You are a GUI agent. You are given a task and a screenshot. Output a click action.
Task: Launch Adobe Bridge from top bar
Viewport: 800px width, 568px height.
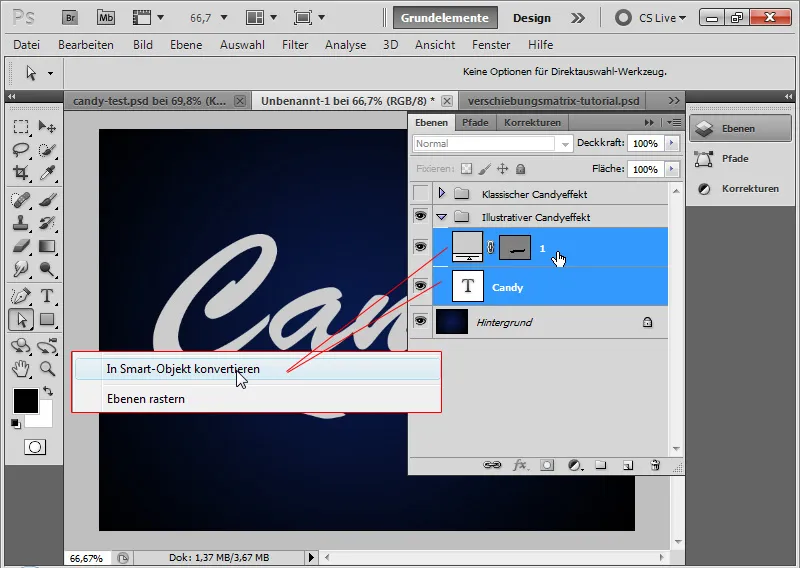70,18
